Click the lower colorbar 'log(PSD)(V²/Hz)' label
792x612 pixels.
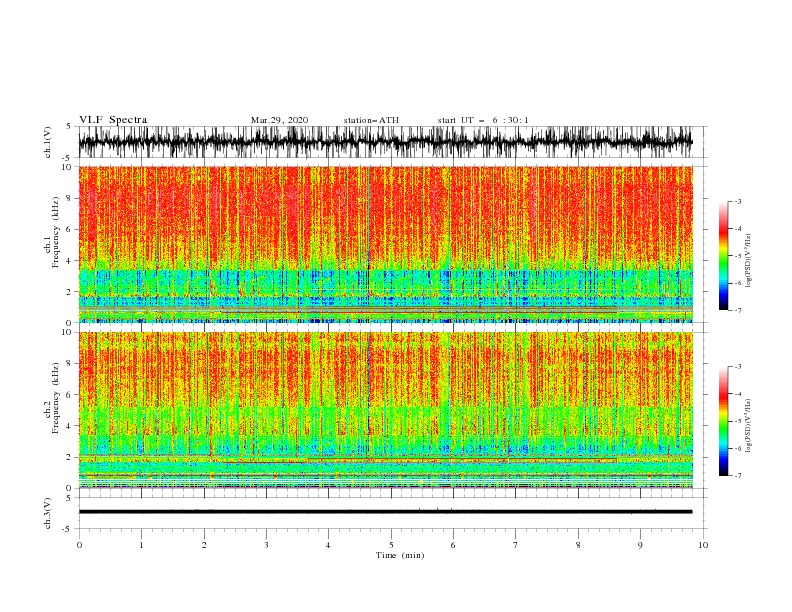(x=749, y=426)
